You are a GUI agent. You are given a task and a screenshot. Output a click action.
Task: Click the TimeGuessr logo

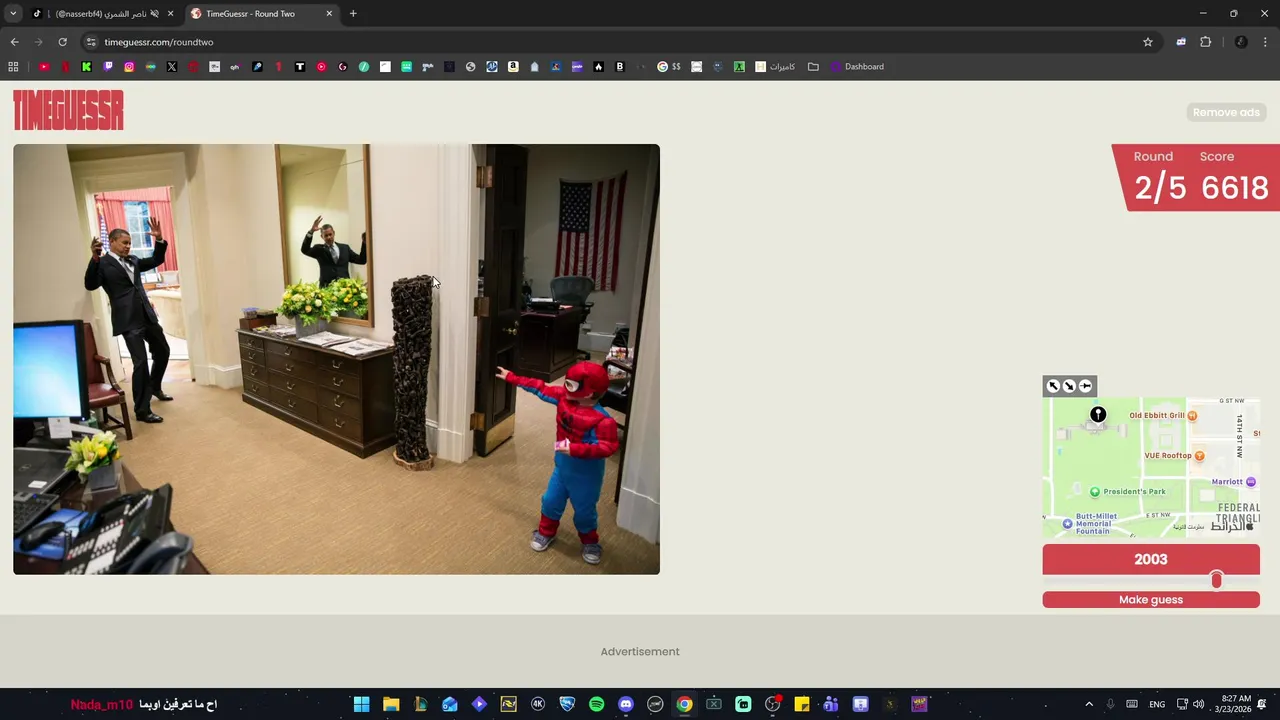coord(68,110)
